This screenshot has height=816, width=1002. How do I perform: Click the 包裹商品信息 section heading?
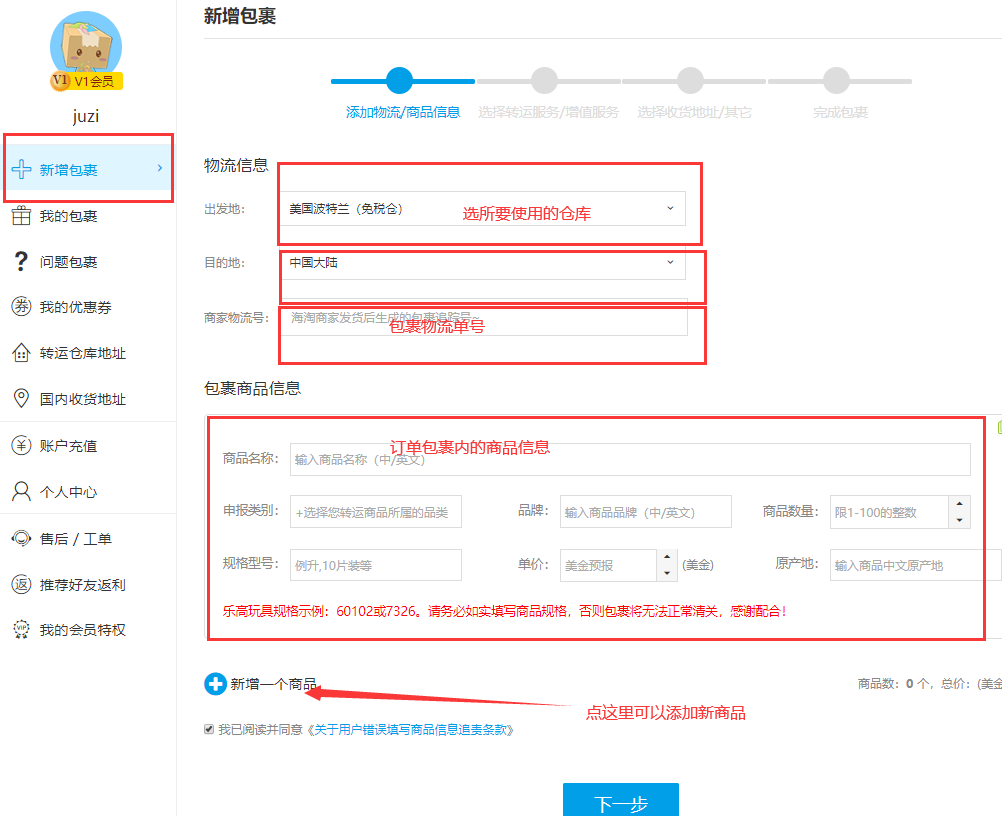252,389
